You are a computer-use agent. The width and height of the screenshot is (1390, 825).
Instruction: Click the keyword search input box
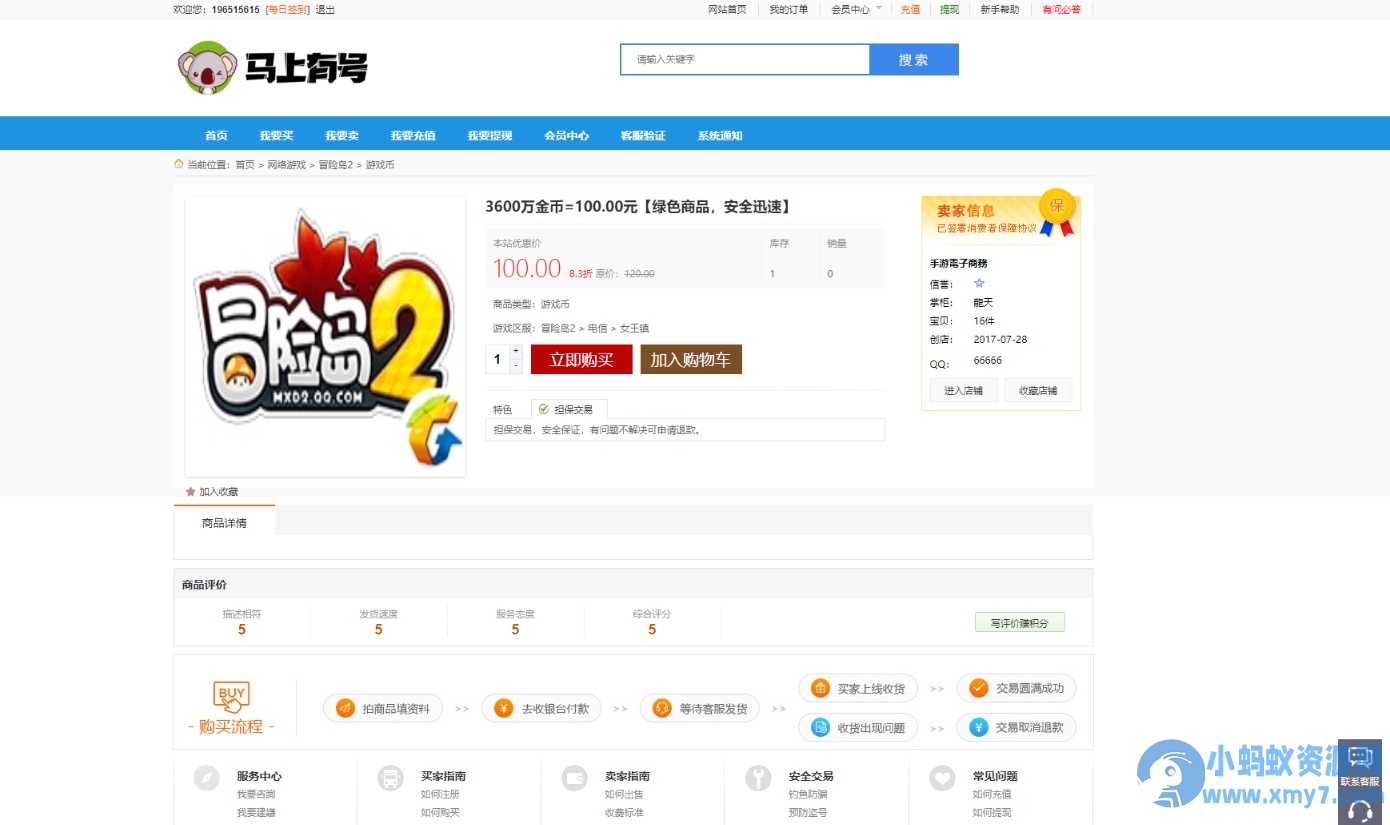pos(745,59)
